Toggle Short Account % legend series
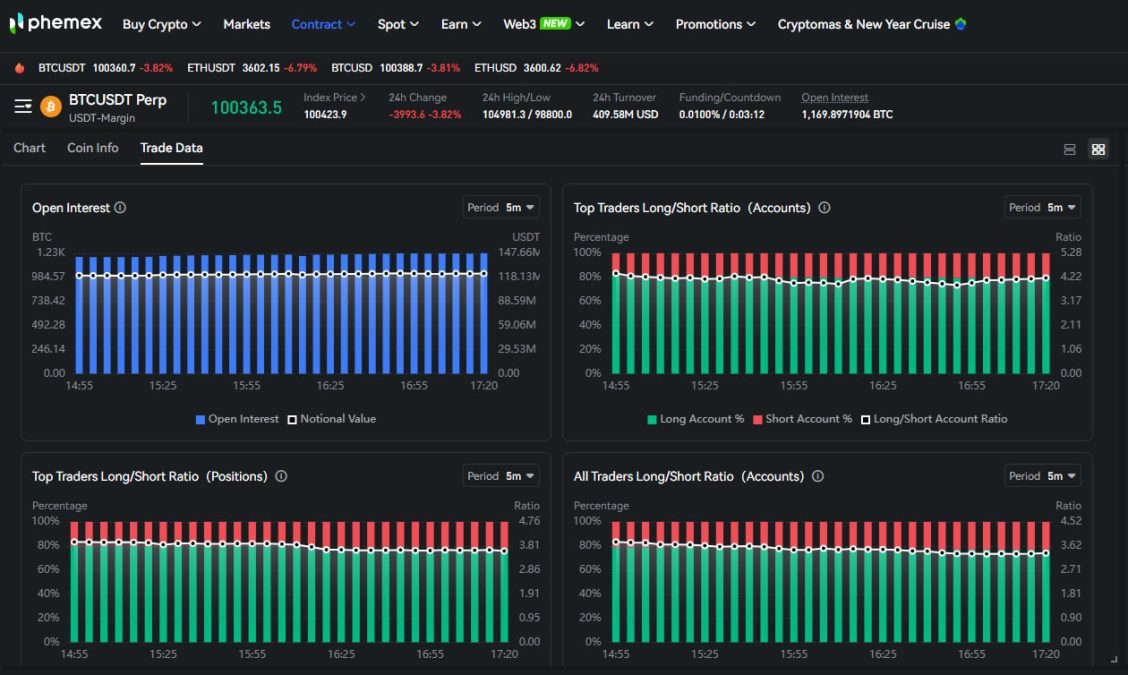The width and height of the screenshot is (1128, 675). point(802,419)
